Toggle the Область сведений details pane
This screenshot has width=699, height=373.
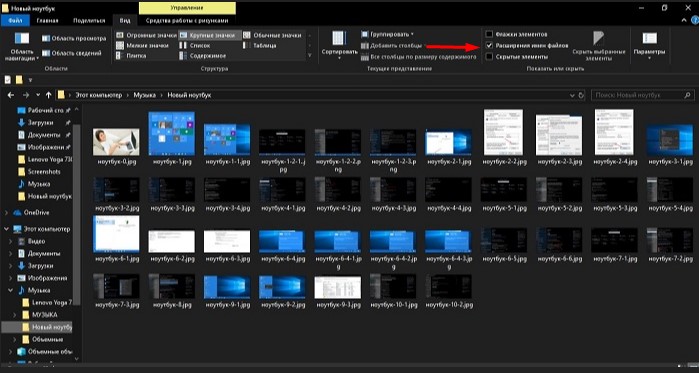point(72,53)
